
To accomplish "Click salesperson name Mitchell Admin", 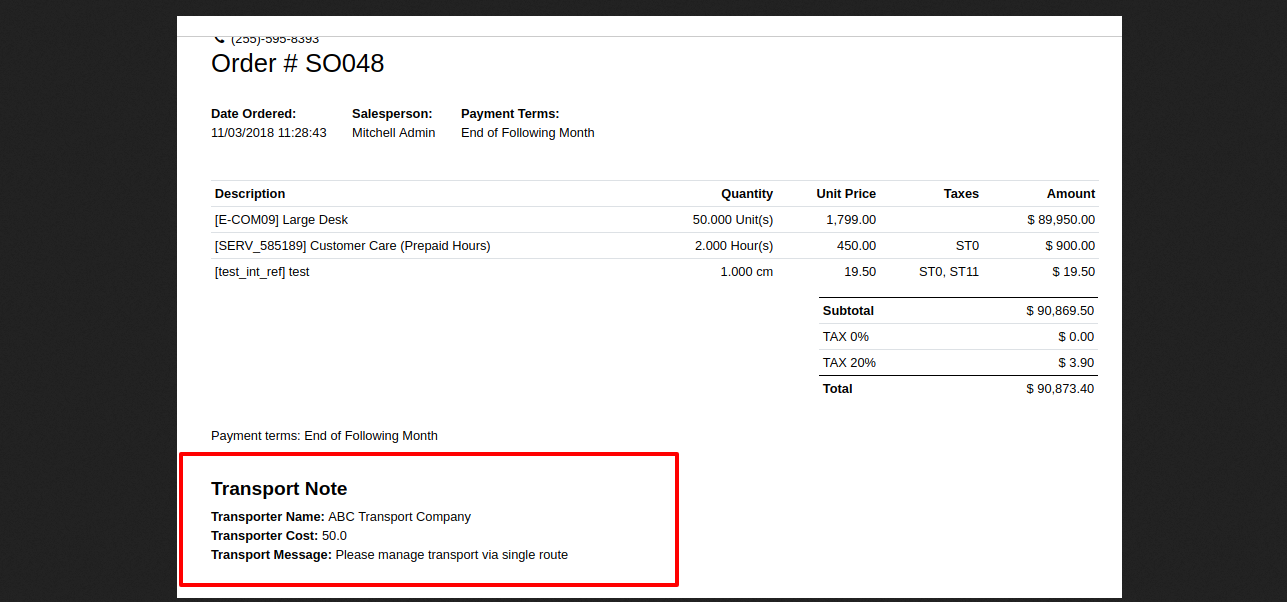I will coord(393,133).
